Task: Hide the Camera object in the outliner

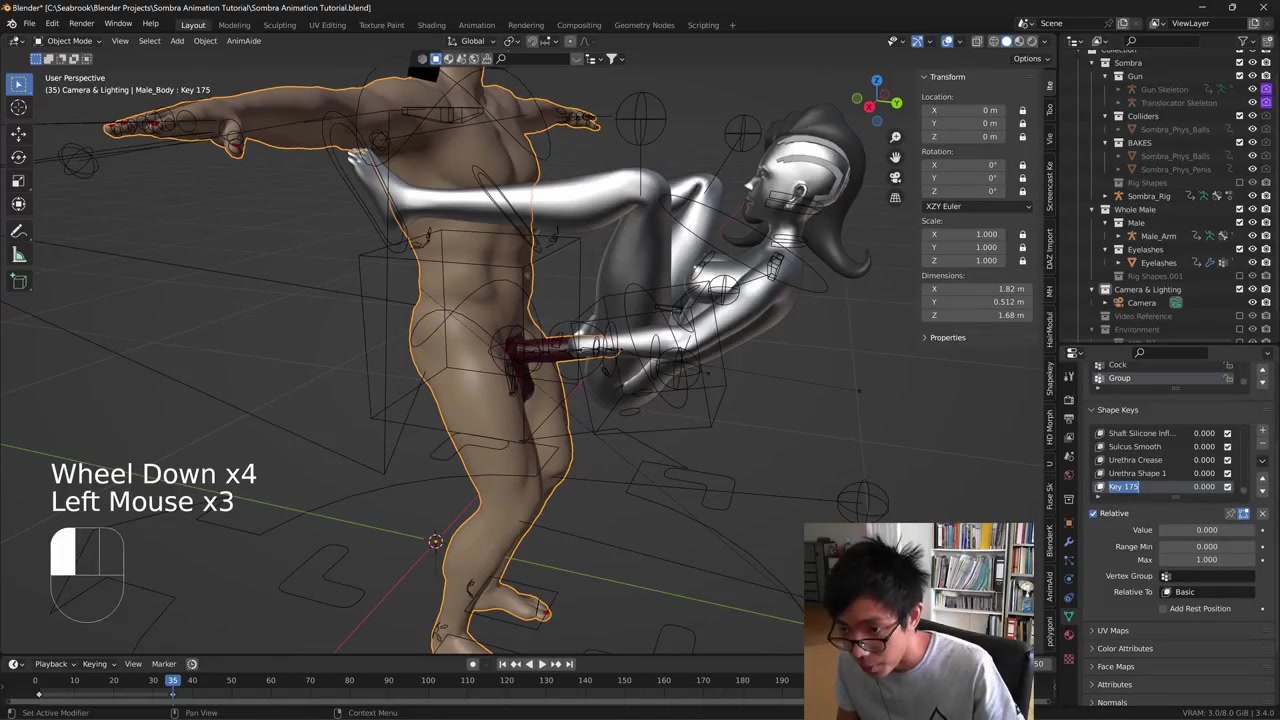Action: tap(1252, 303)
